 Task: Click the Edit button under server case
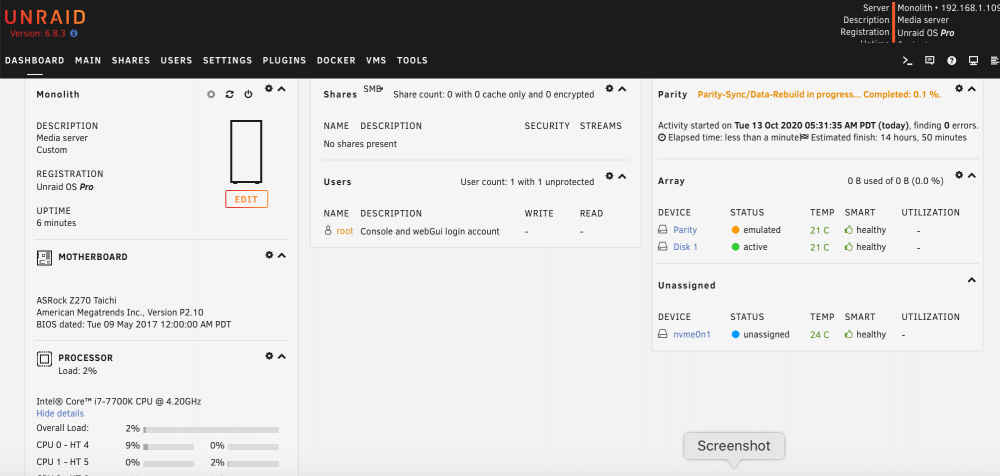[x=246, y=199]
